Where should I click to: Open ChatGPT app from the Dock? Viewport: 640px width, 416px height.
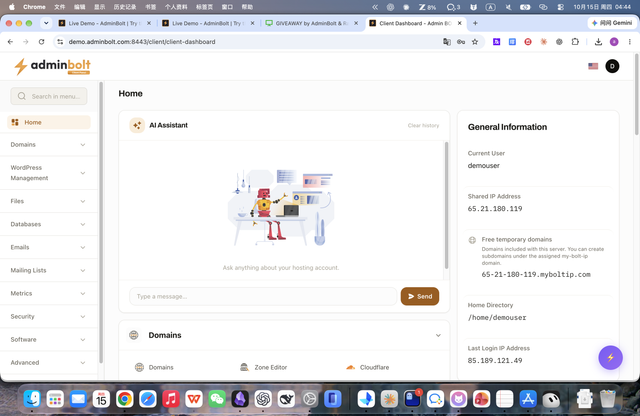point(263,398)
